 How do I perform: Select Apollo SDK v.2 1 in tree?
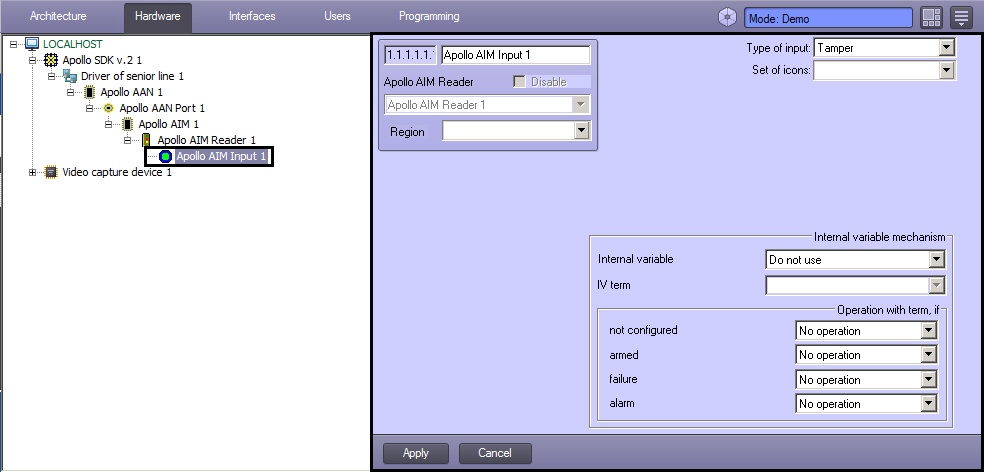pyautogui.click(x=102, y=60)
